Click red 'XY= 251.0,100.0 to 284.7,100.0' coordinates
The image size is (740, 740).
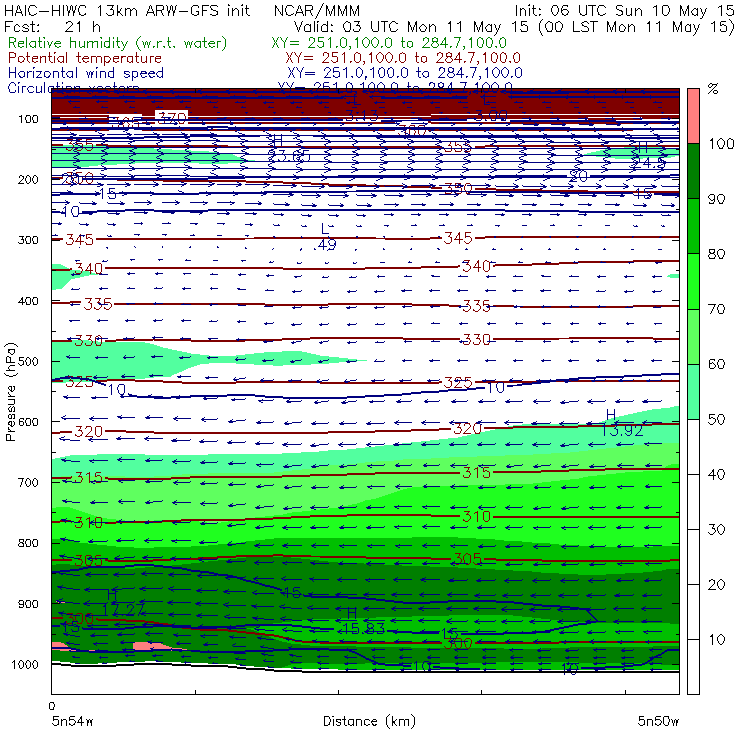click(403, 58)
